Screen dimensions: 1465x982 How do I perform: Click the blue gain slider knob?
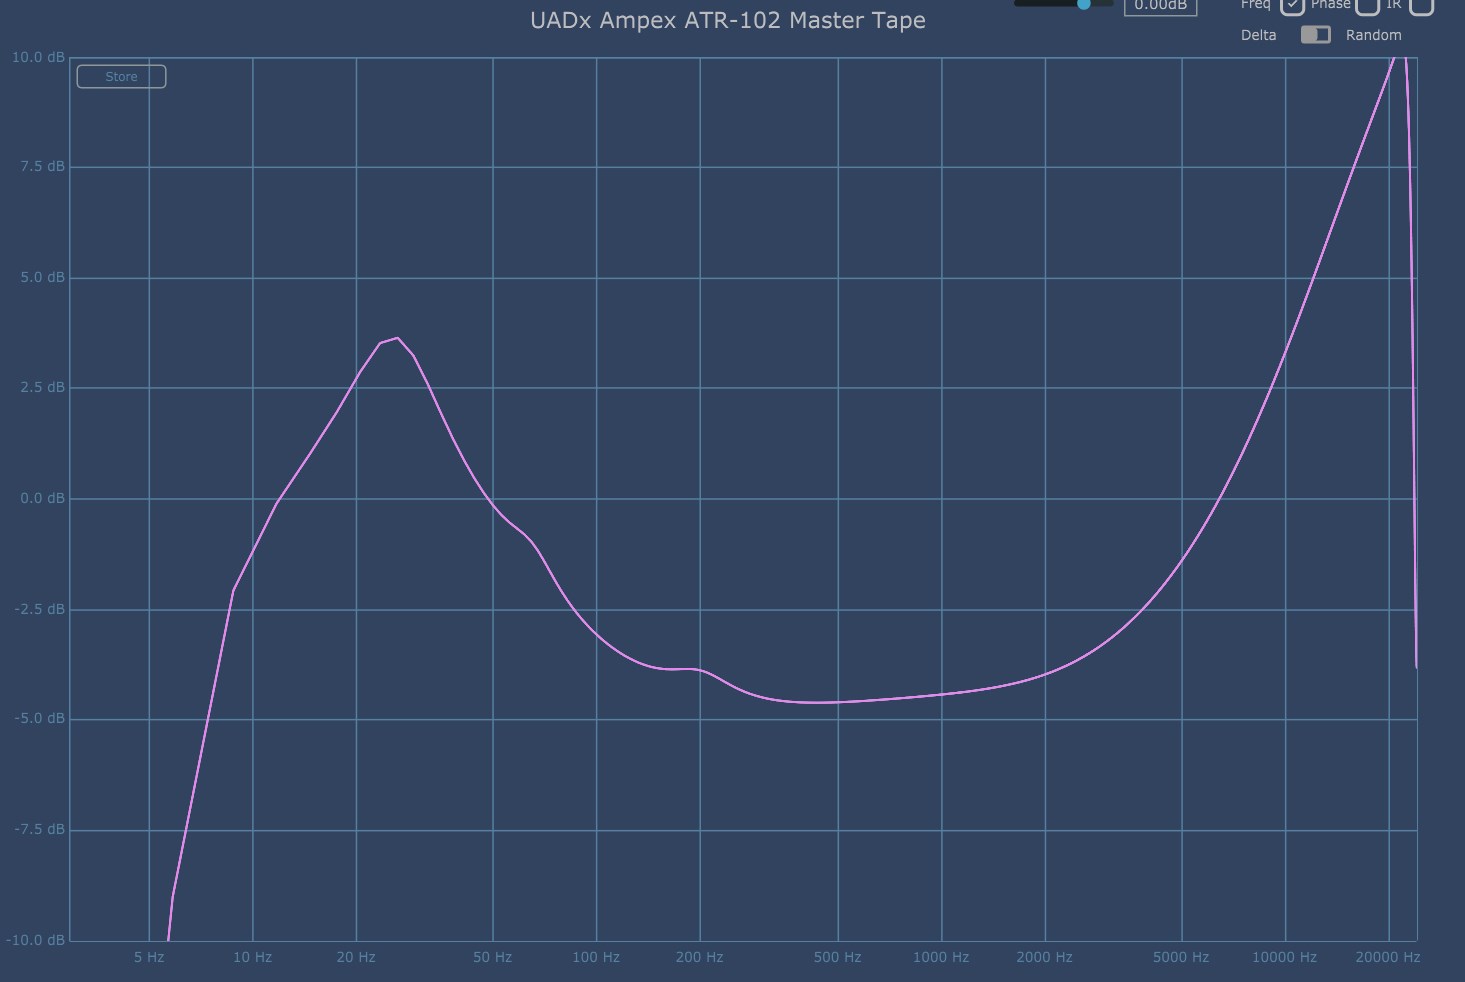1083,4
